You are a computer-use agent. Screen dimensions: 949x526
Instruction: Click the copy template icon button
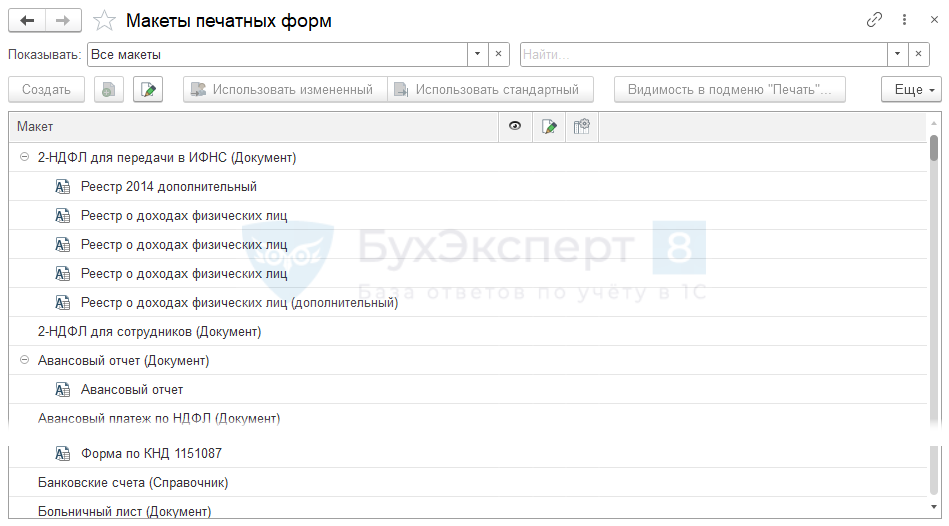point(108,90)
